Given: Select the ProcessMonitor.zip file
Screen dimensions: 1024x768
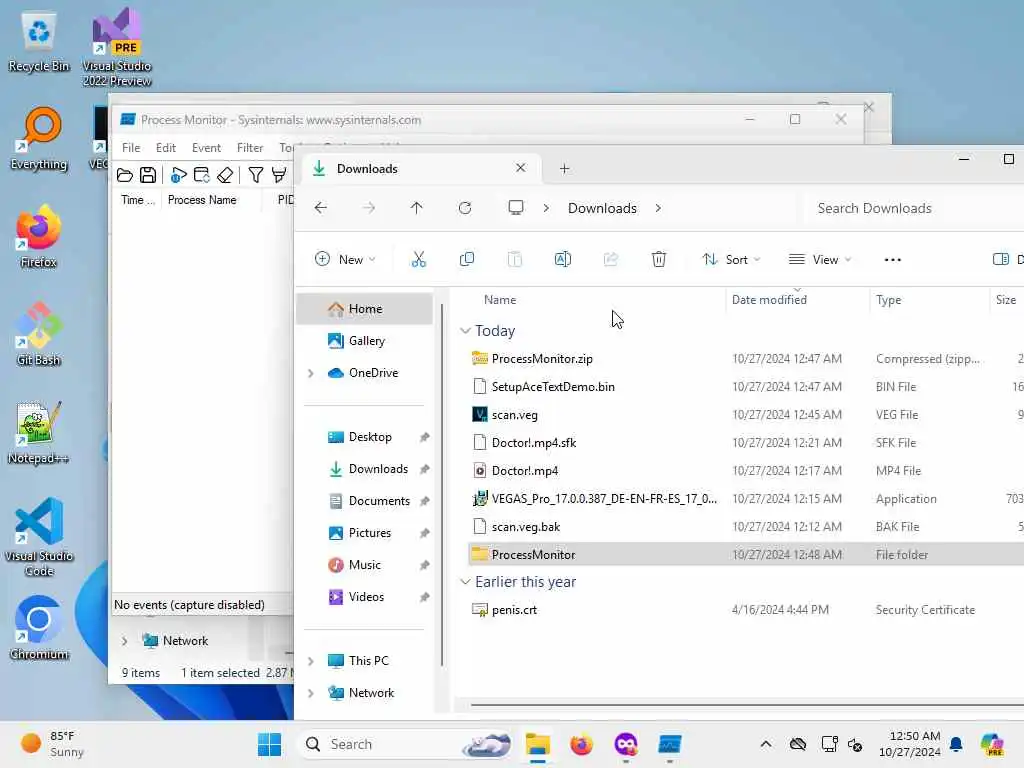Looking at the screenshot, I should [542, 359].
